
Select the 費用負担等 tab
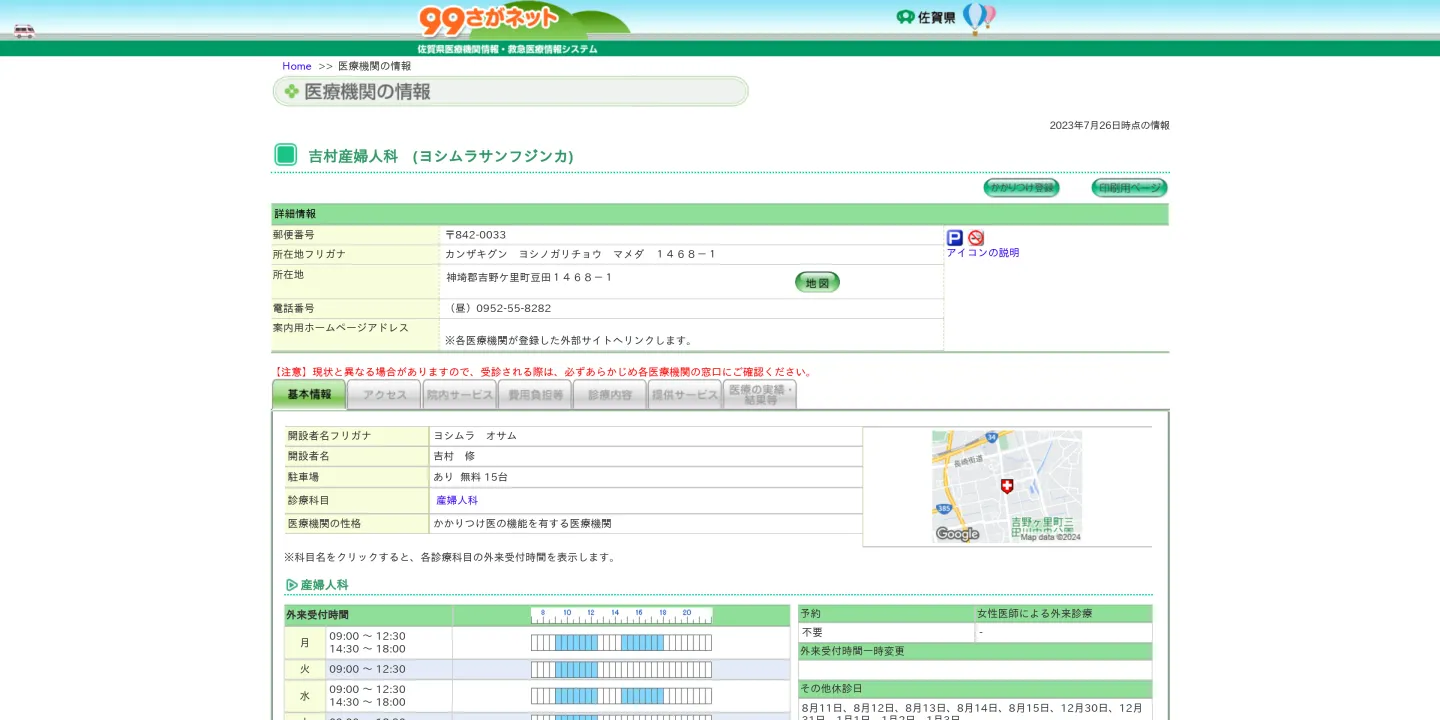tap(535, 395)
